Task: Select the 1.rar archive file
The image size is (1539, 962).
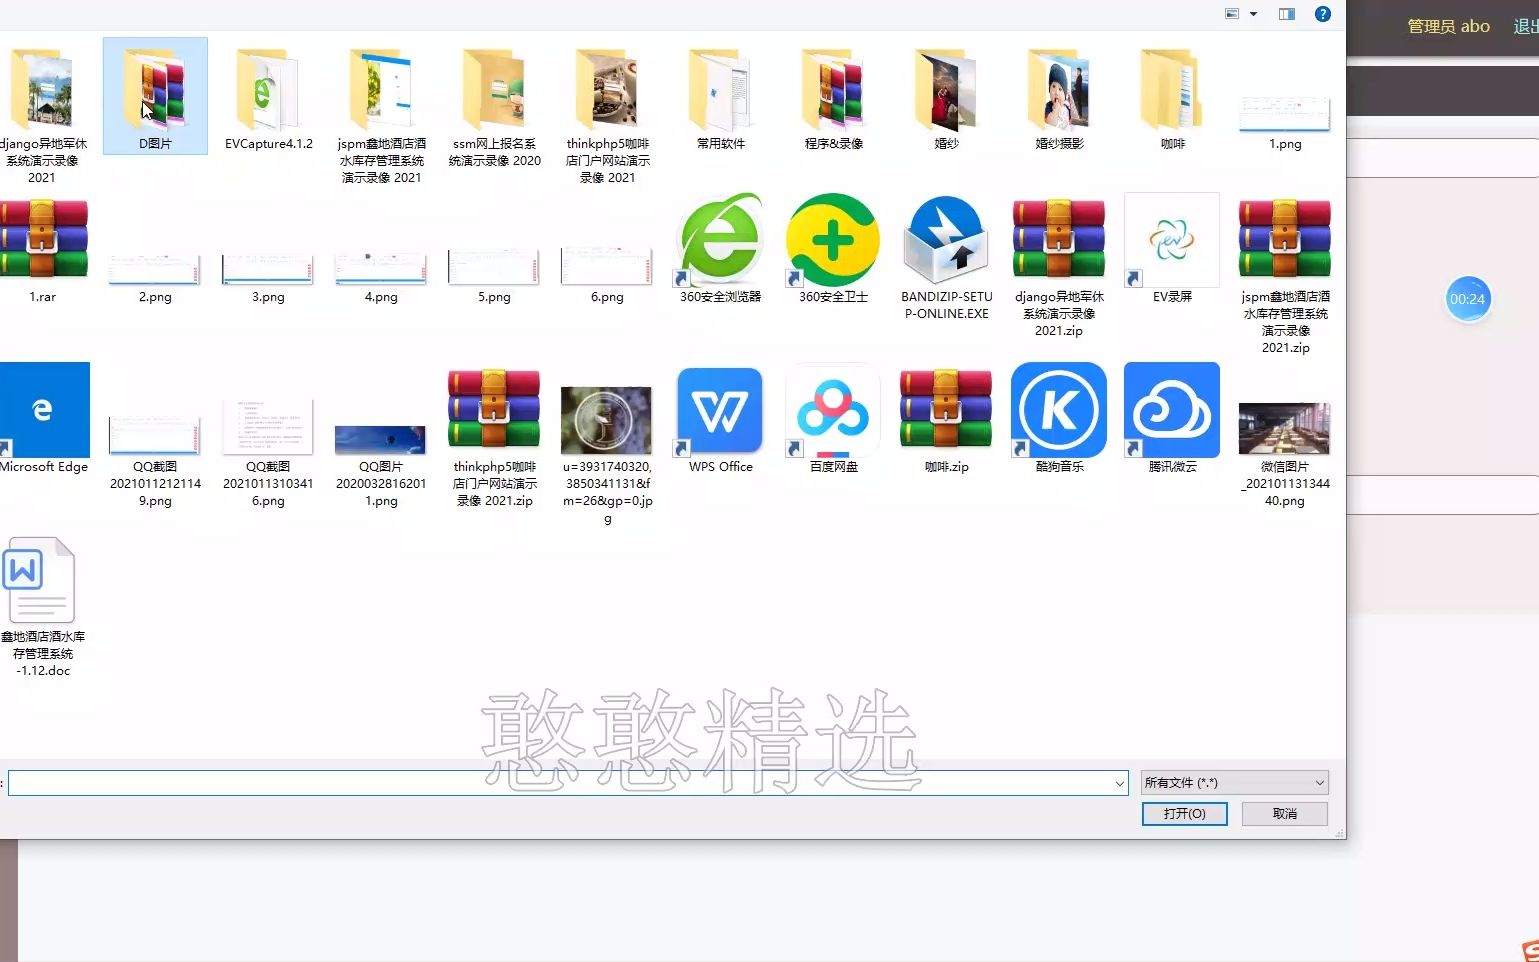Action: [x=42, y=250]
